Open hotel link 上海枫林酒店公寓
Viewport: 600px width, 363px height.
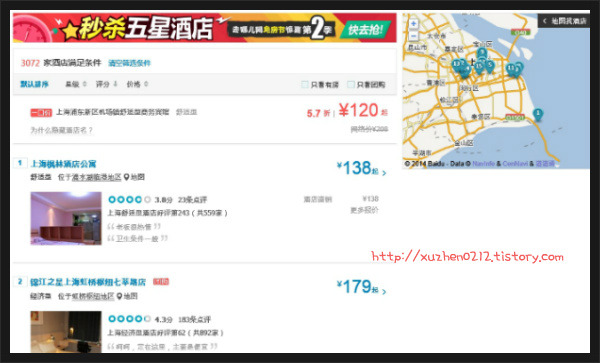(x=63, y=164)
